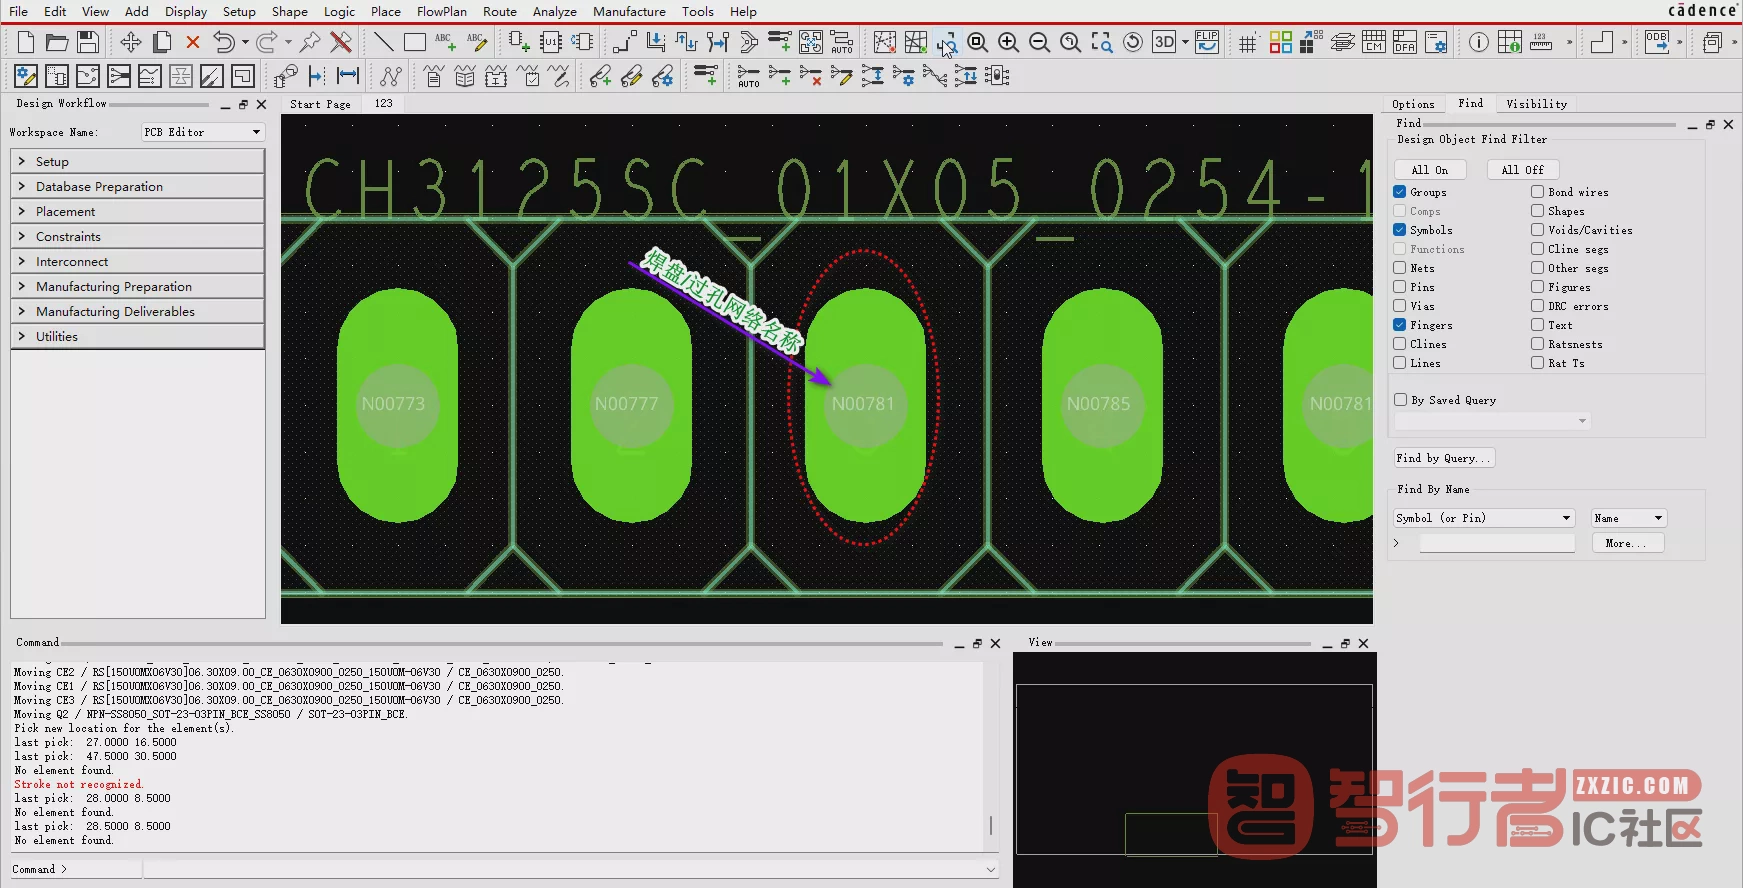1743x888 pixels.
Task: Click the Flip design icon
Action: point(1207,42)
